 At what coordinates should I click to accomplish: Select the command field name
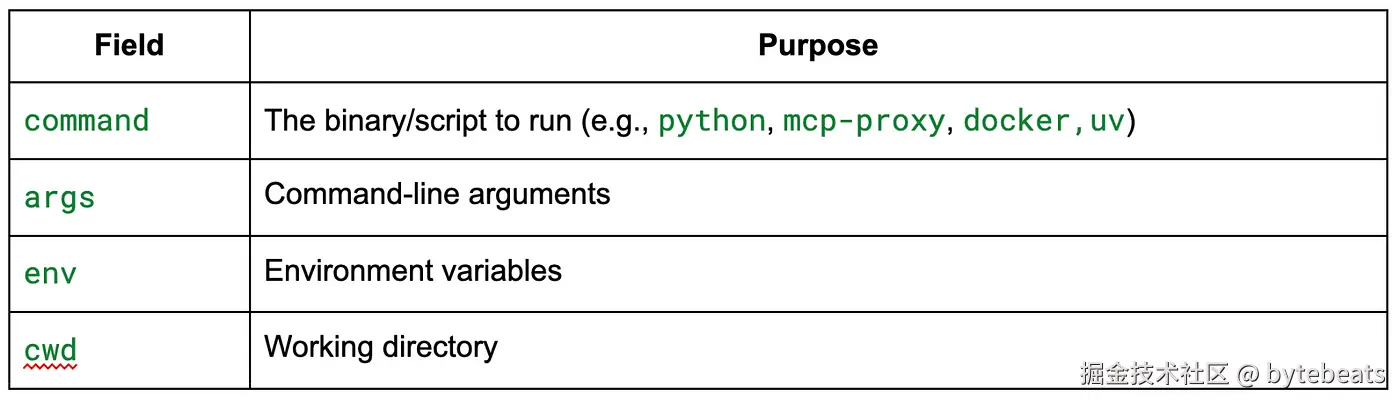coord(86,121)
